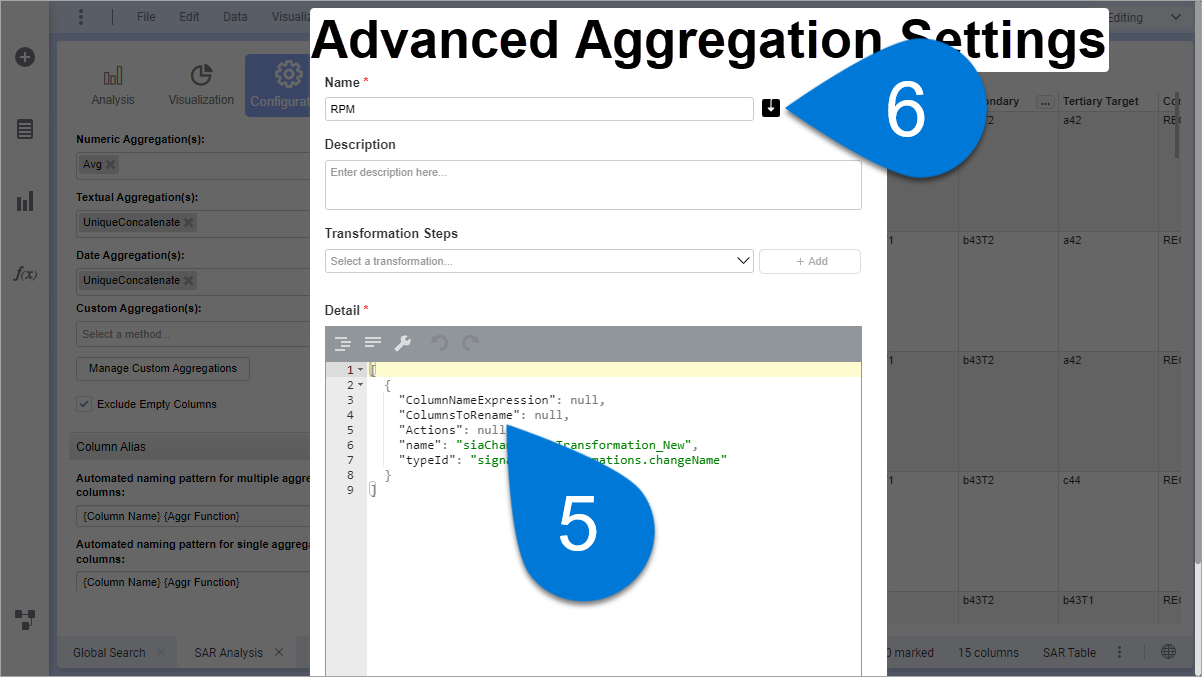
Task: Open the Data menu
Action: 235,17
